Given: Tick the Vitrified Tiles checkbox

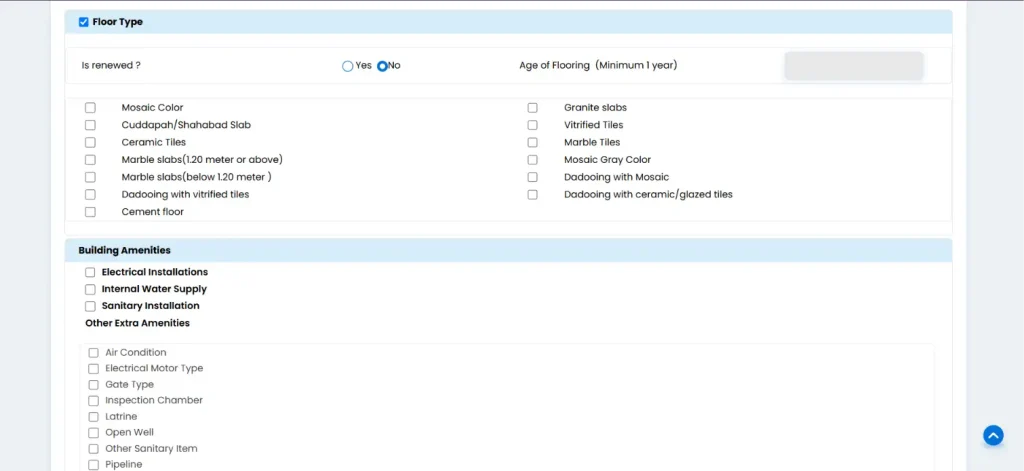Looking at the screenshot, I should click(x=533, y=125).
